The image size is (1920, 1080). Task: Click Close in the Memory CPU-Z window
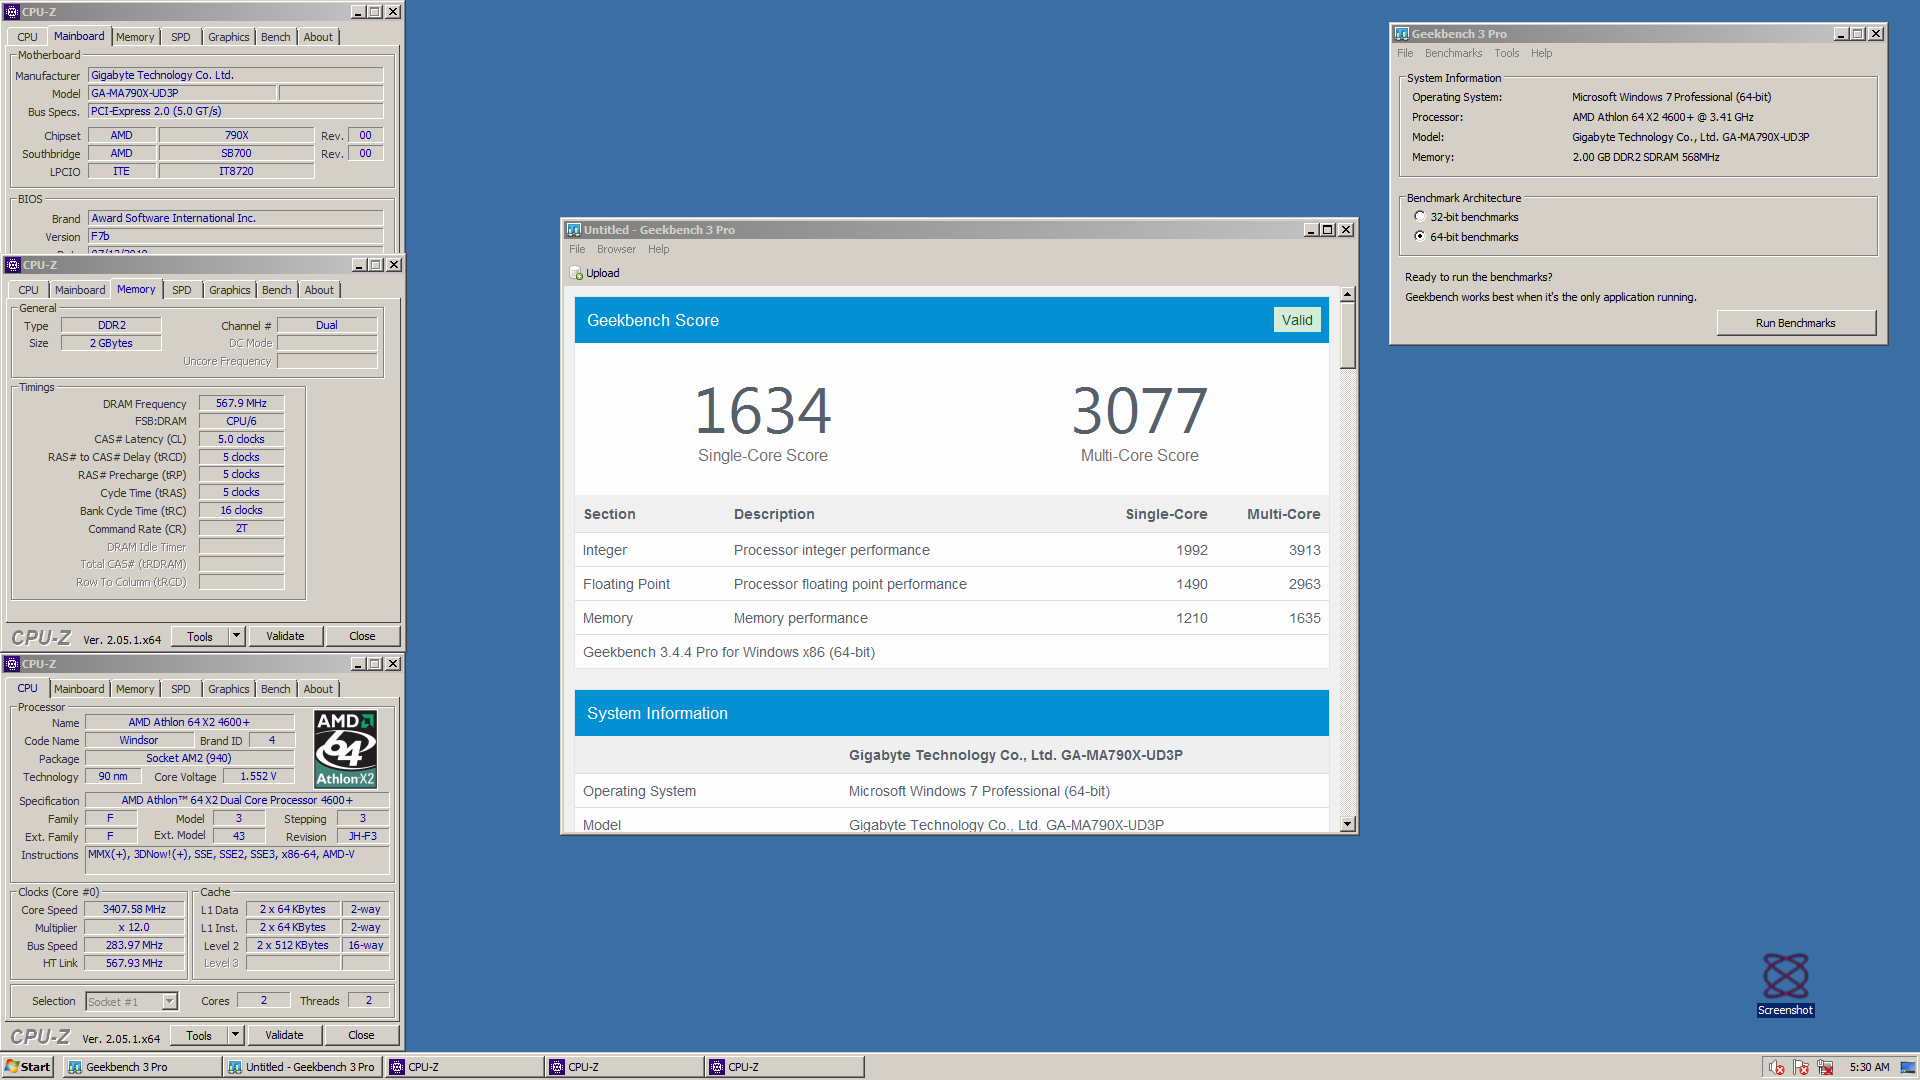coord(362,636)
